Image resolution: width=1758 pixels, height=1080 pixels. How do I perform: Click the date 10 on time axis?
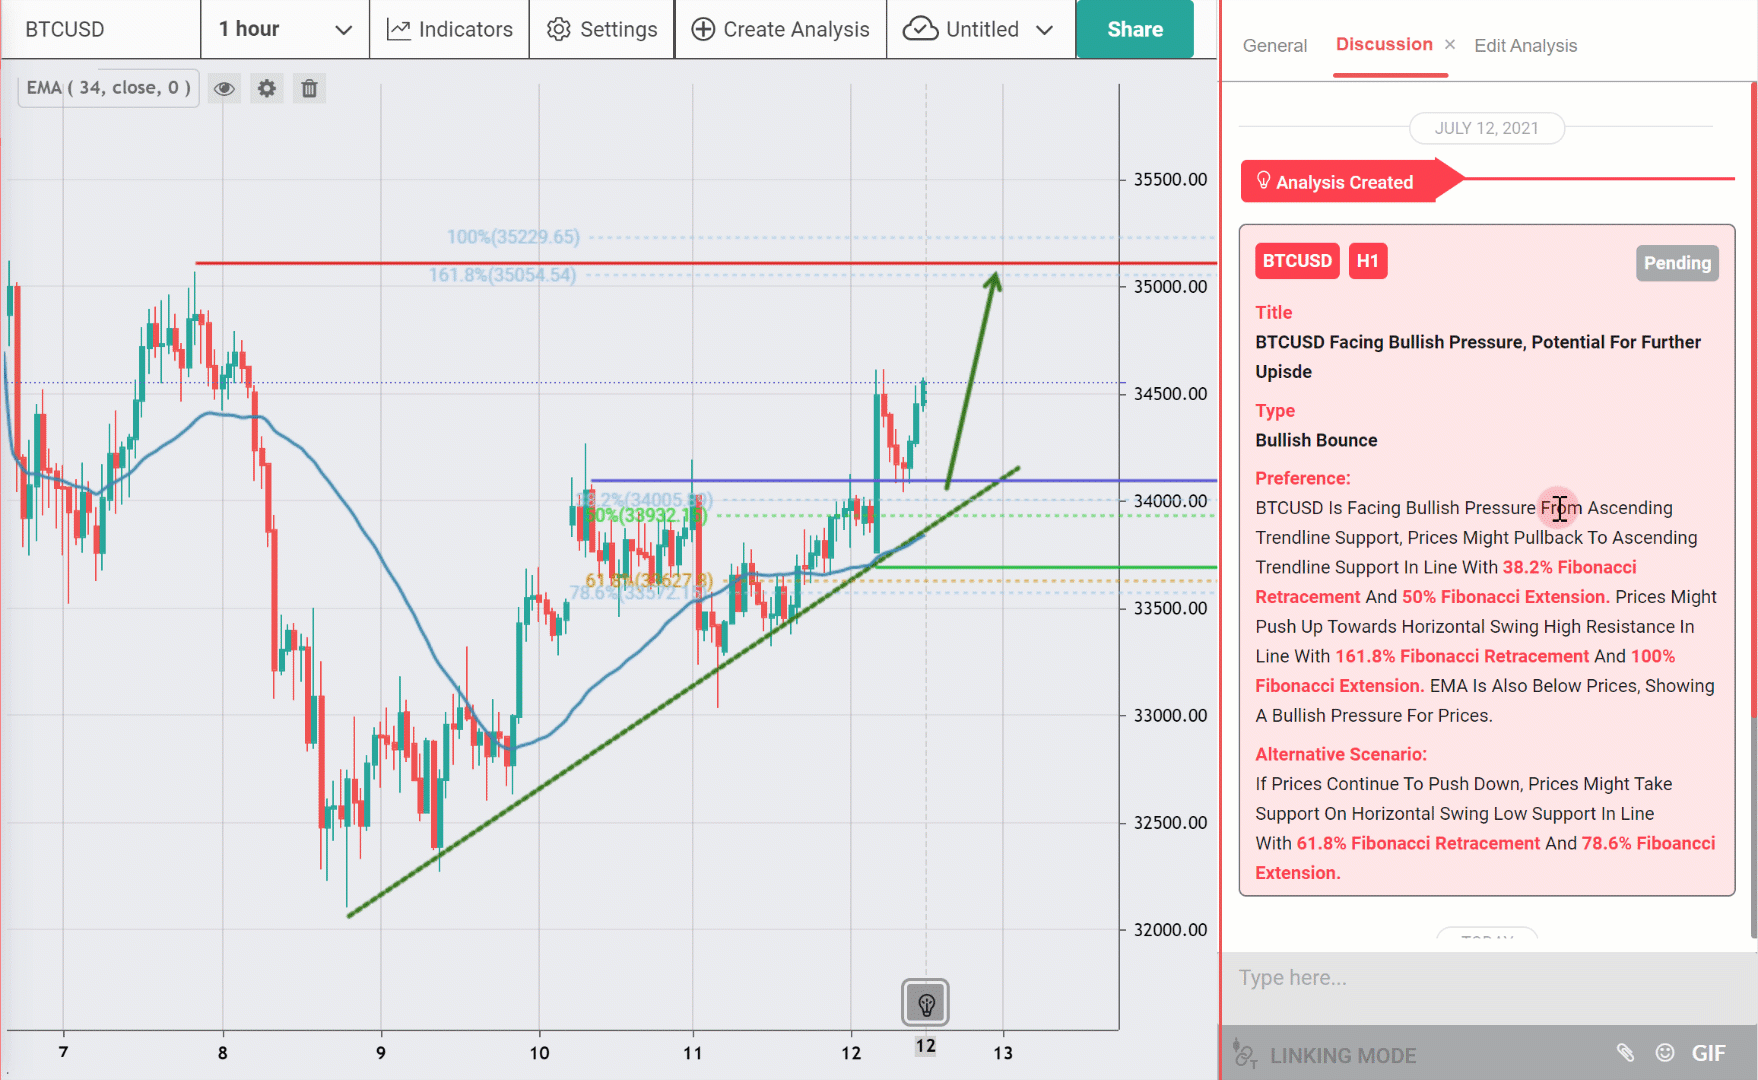(539, 1053)
